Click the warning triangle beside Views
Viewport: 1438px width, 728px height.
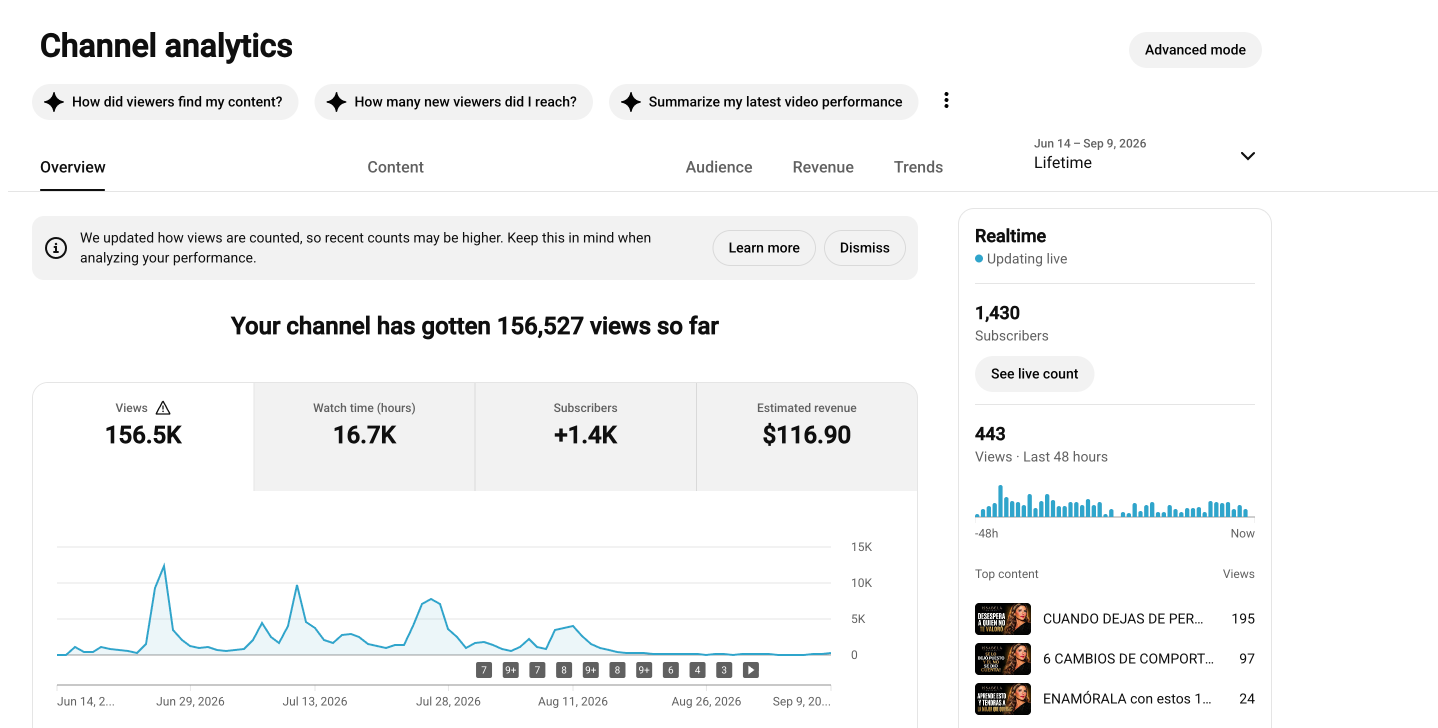163,408
